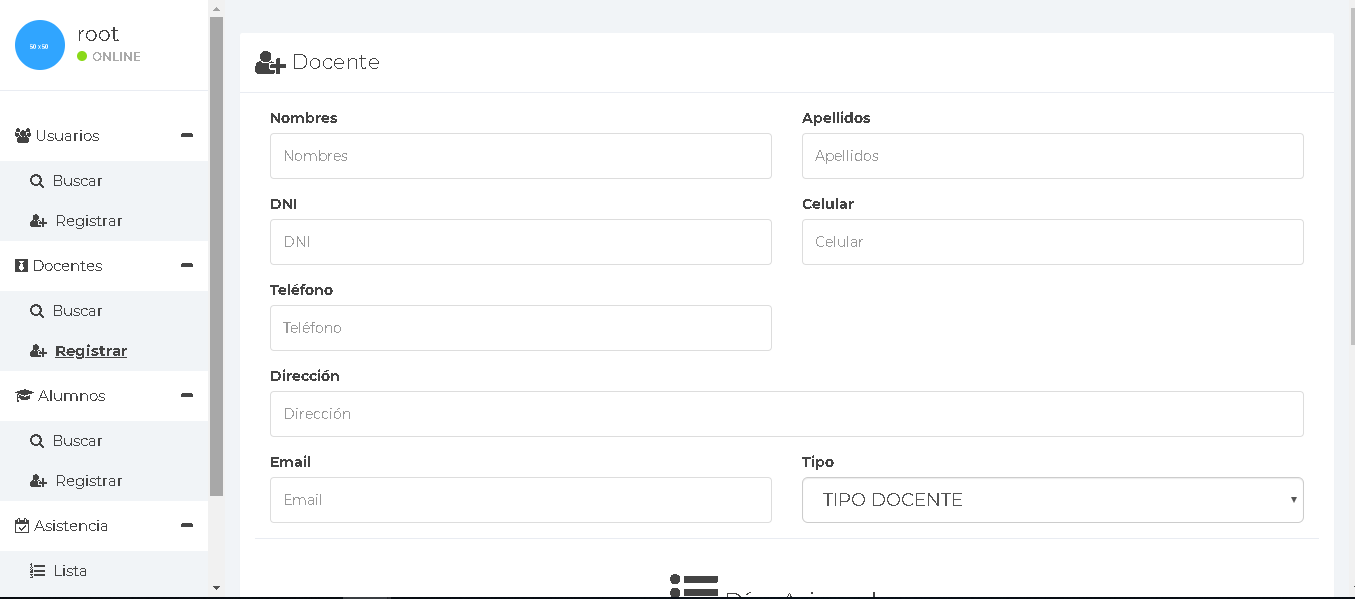This screenshot has height=599, width=1355.
Task: Open Buscar under Docentes
Action: click(x=77, y=311)
